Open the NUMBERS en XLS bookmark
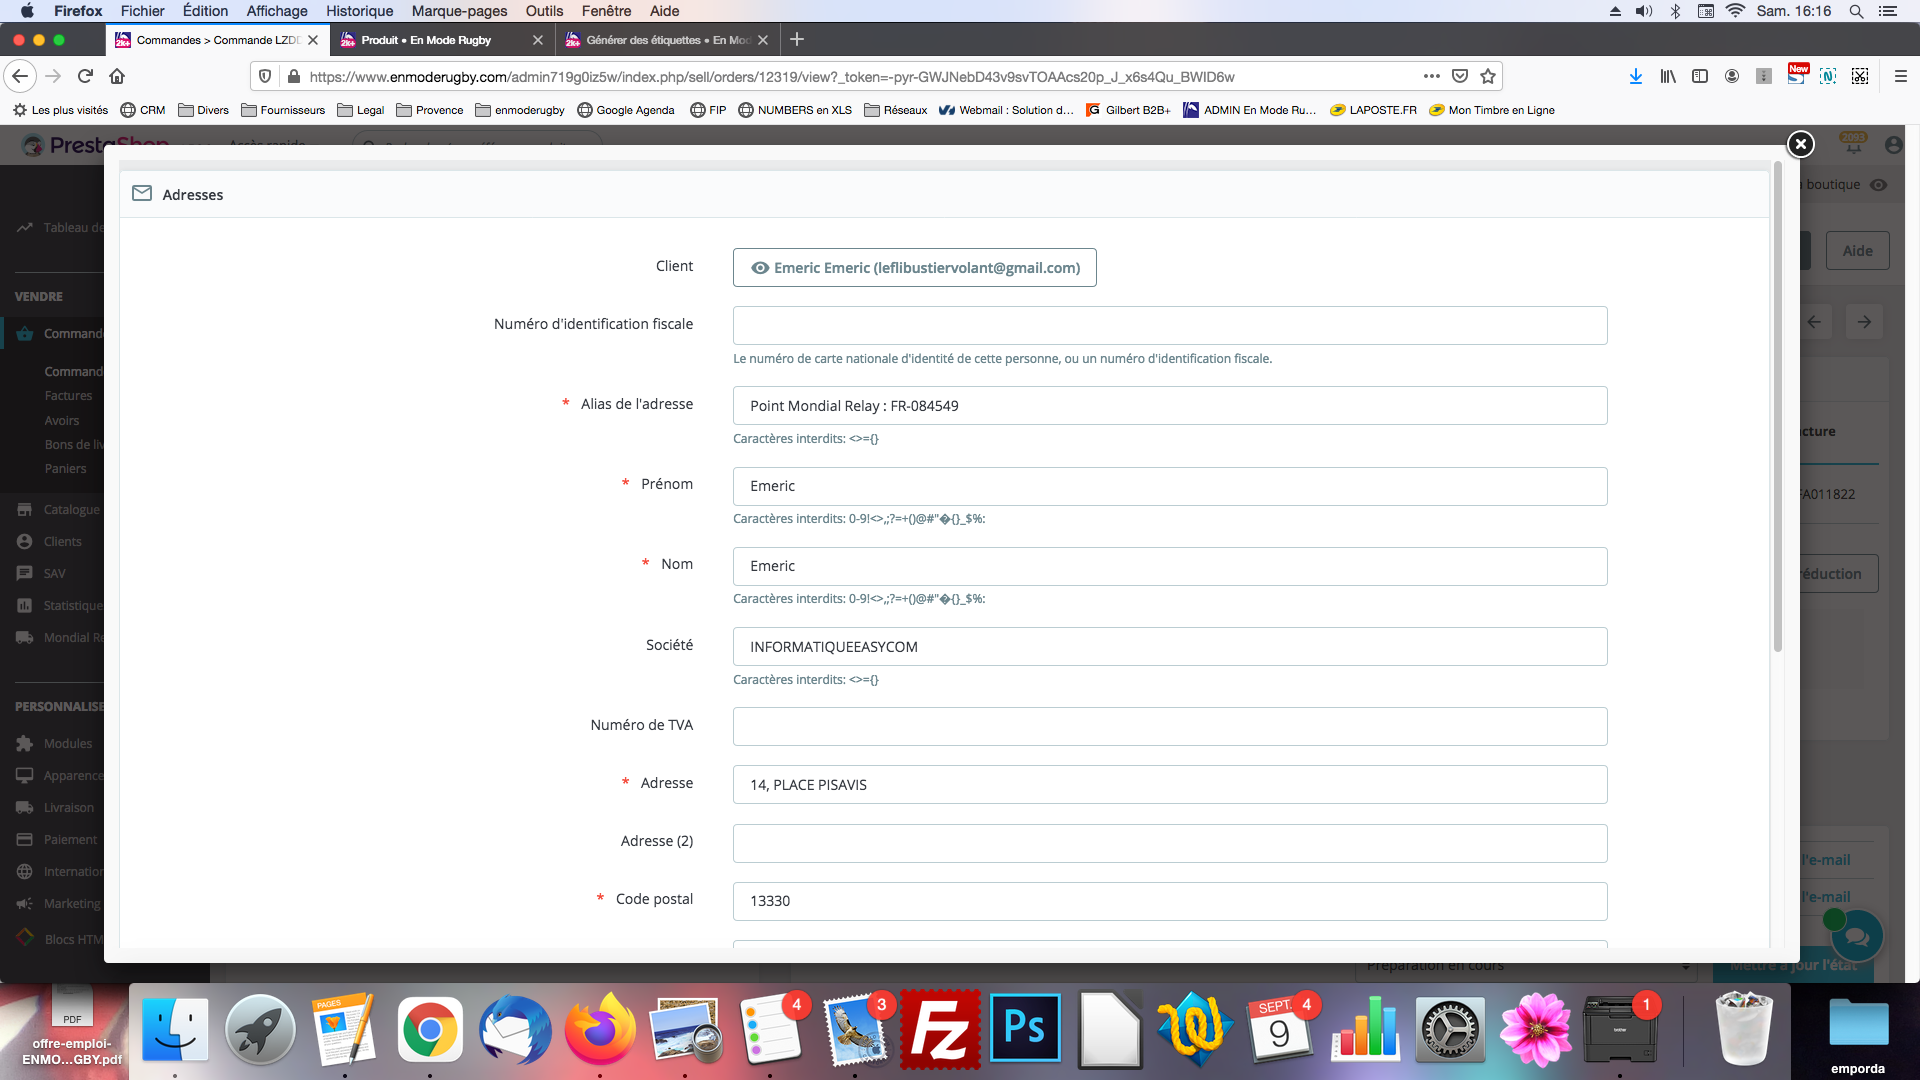The height and width of the screenshot is (1080, 1920). (795, 110)
